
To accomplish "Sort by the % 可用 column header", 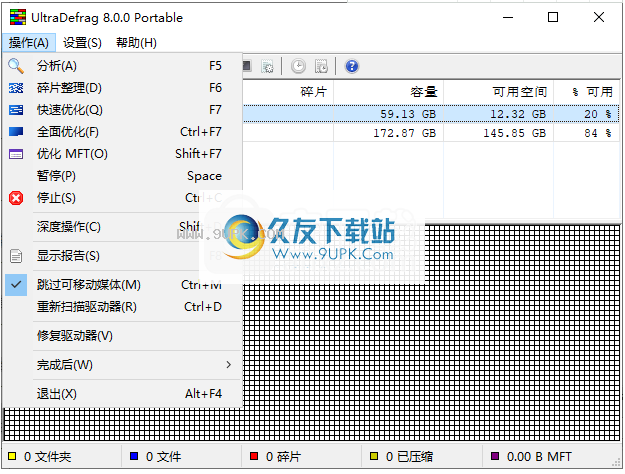I will [587, 92].
